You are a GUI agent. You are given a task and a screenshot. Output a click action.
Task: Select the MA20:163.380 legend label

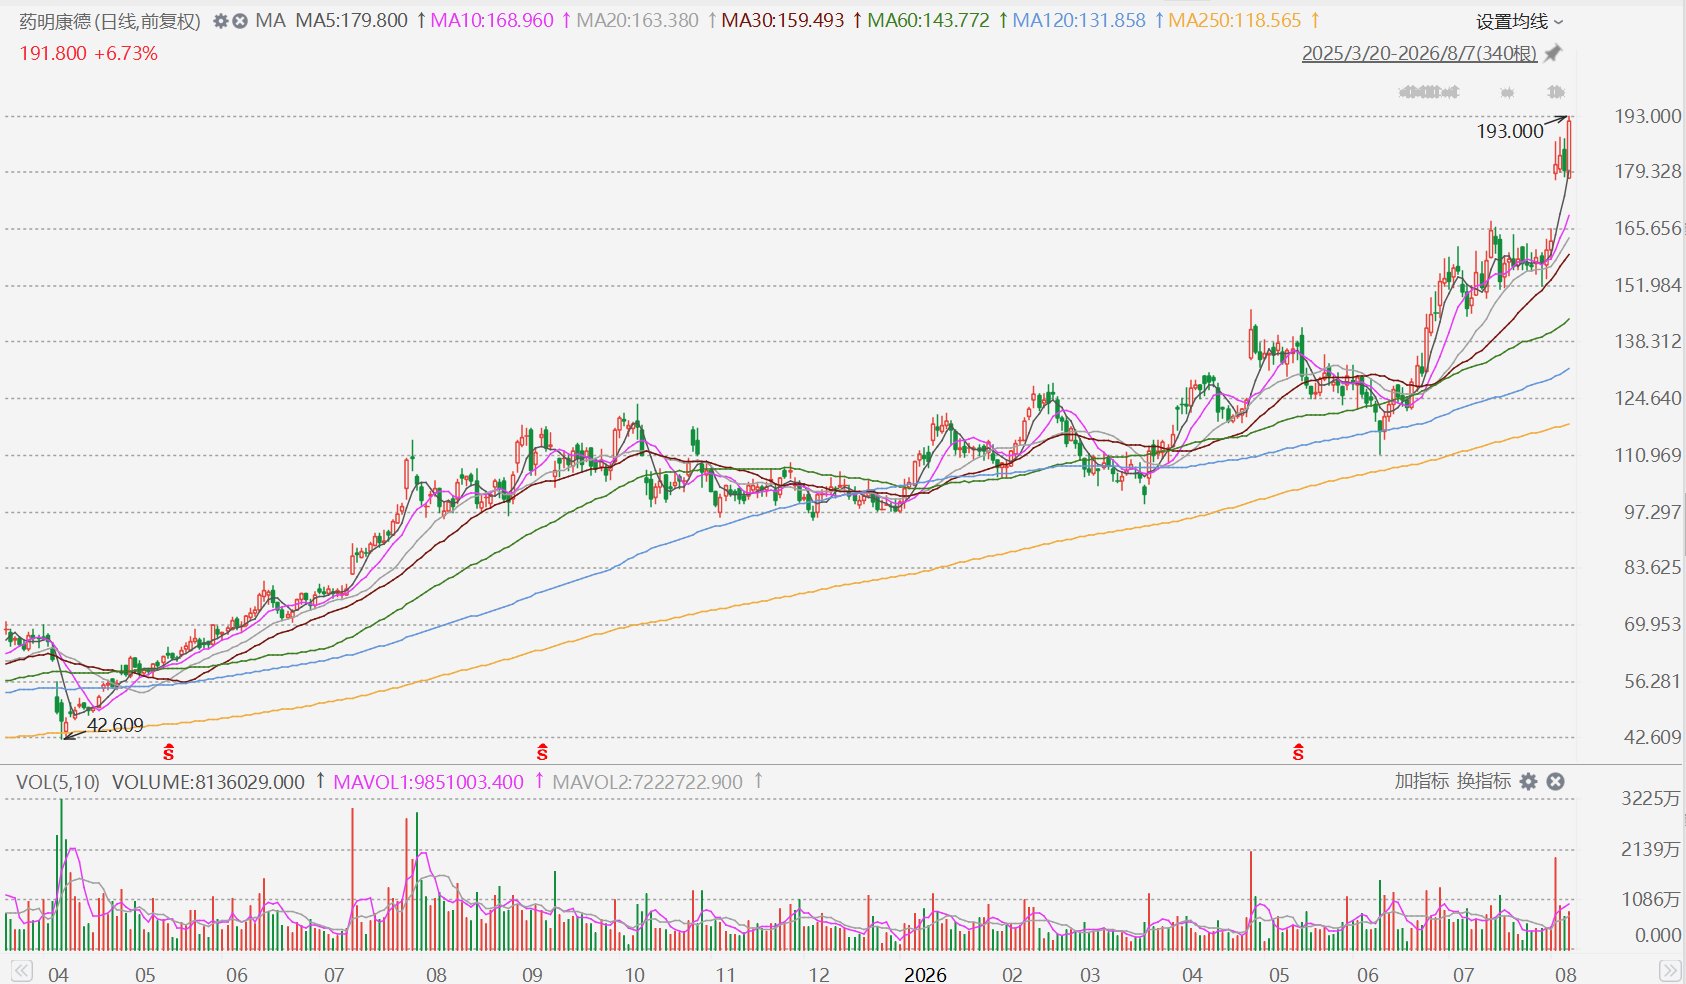pyautogui.click(x=637, y=20)
